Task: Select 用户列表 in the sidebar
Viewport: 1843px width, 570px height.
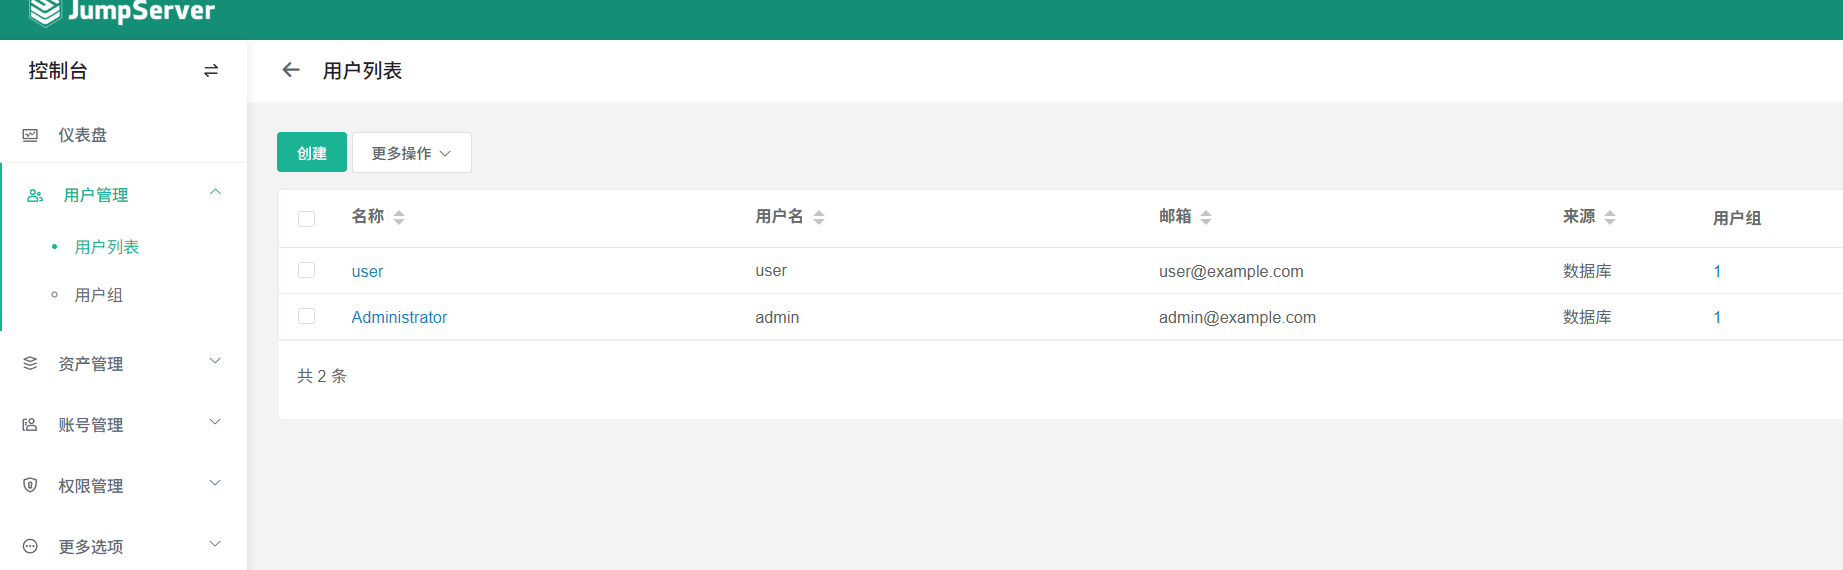Action: tap(107, 247)
